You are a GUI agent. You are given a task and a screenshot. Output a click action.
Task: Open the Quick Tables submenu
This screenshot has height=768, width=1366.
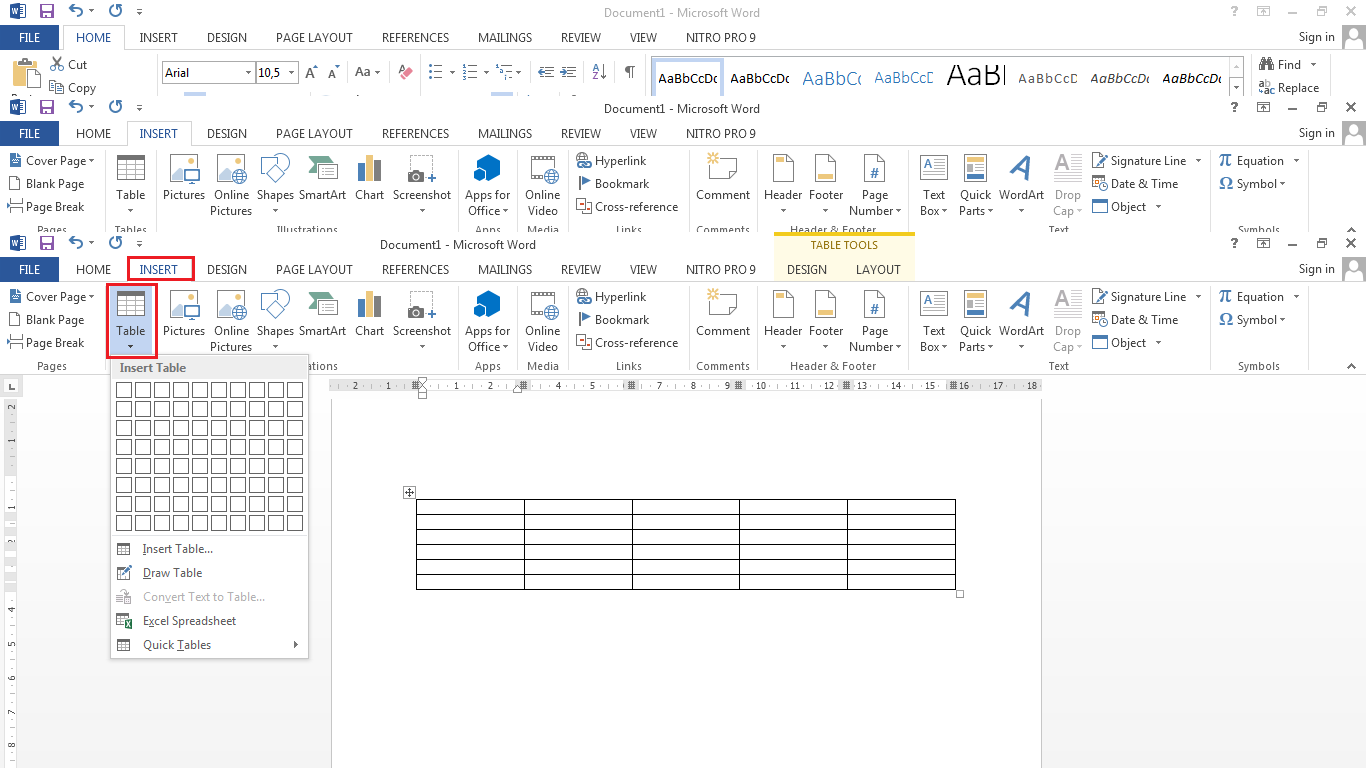pos(209,645)
